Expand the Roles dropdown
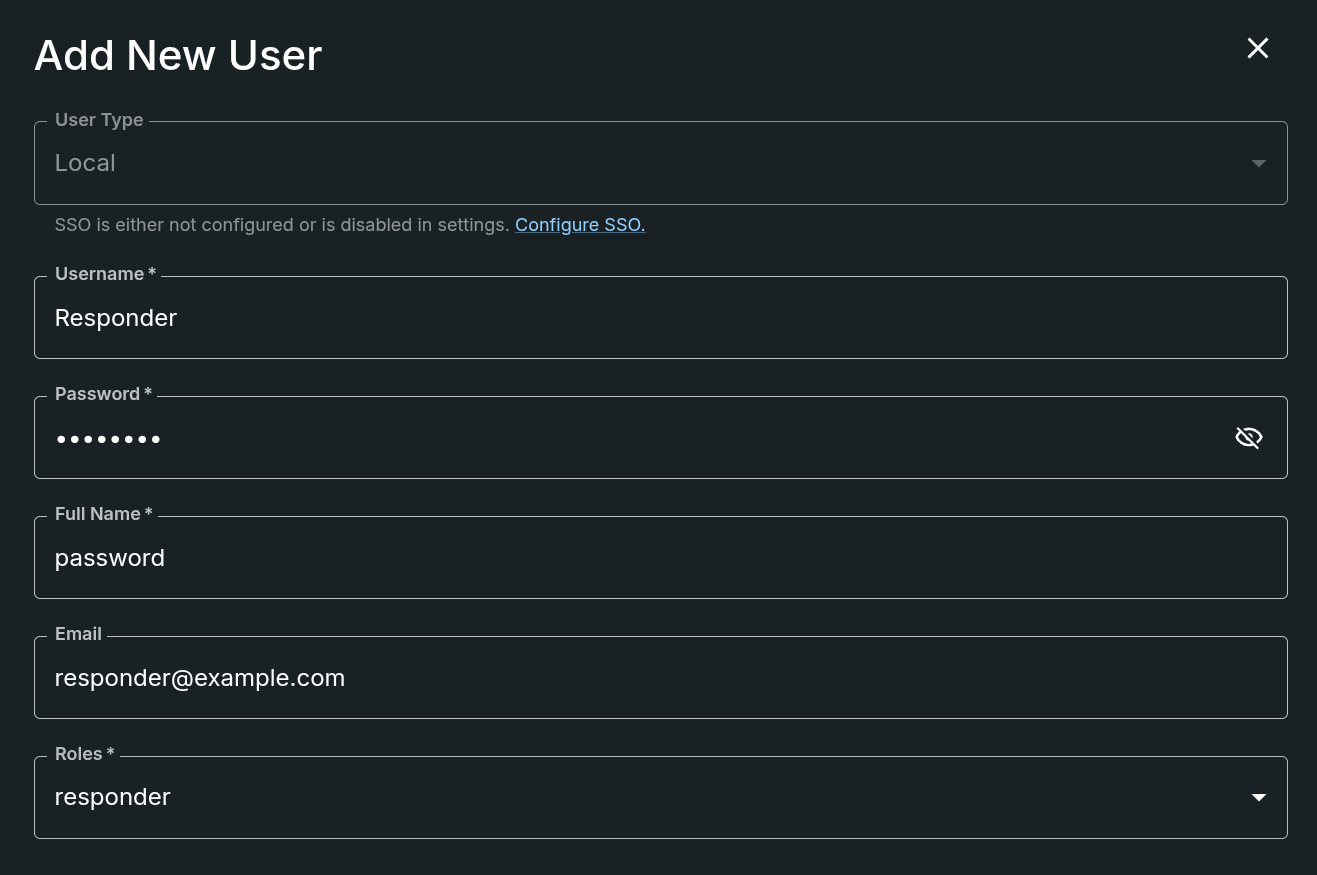Screen dimensions: 1317x875 (661, 797)
